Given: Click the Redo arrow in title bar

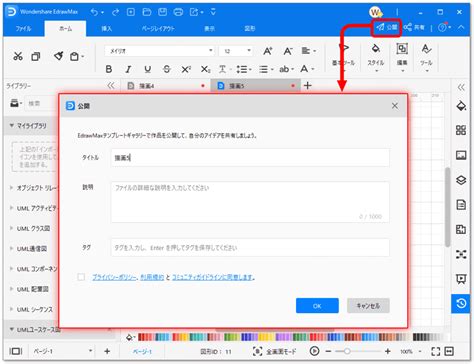Looking at the screenshot, I should click(x=115, y=12).
